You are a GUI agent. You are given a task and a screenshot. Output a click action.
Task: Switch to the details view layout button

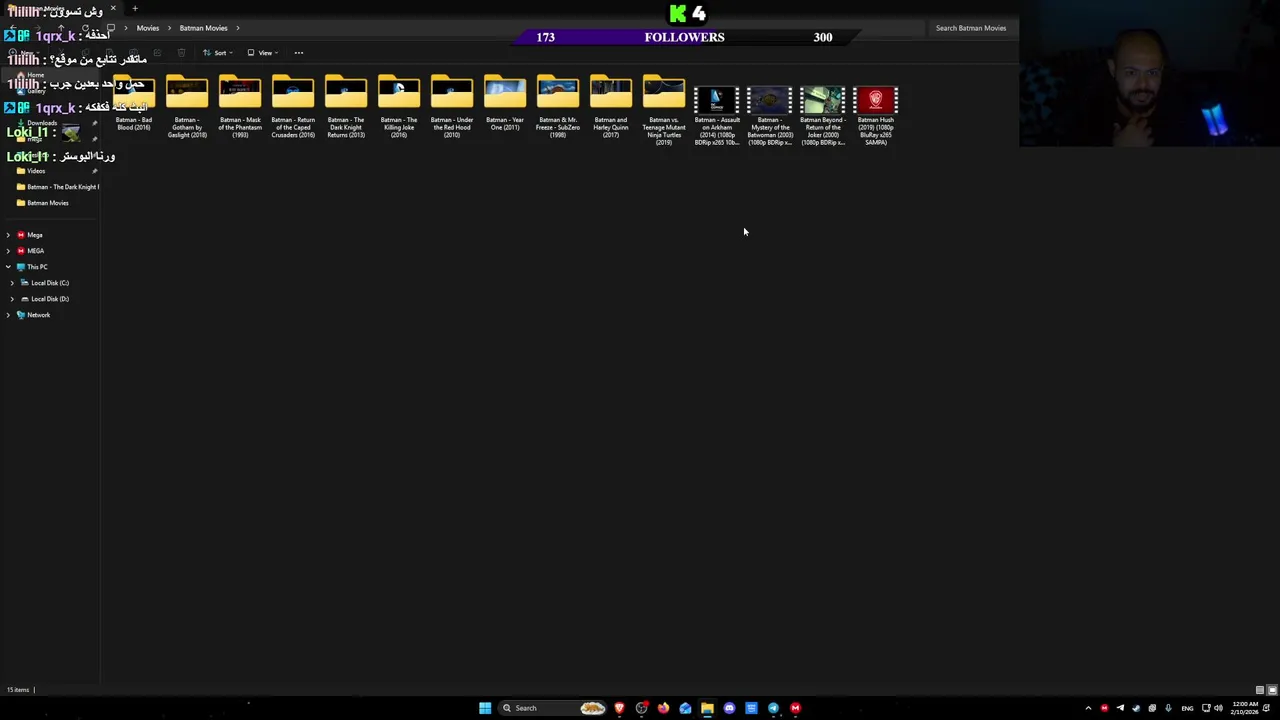(1259, 690)
